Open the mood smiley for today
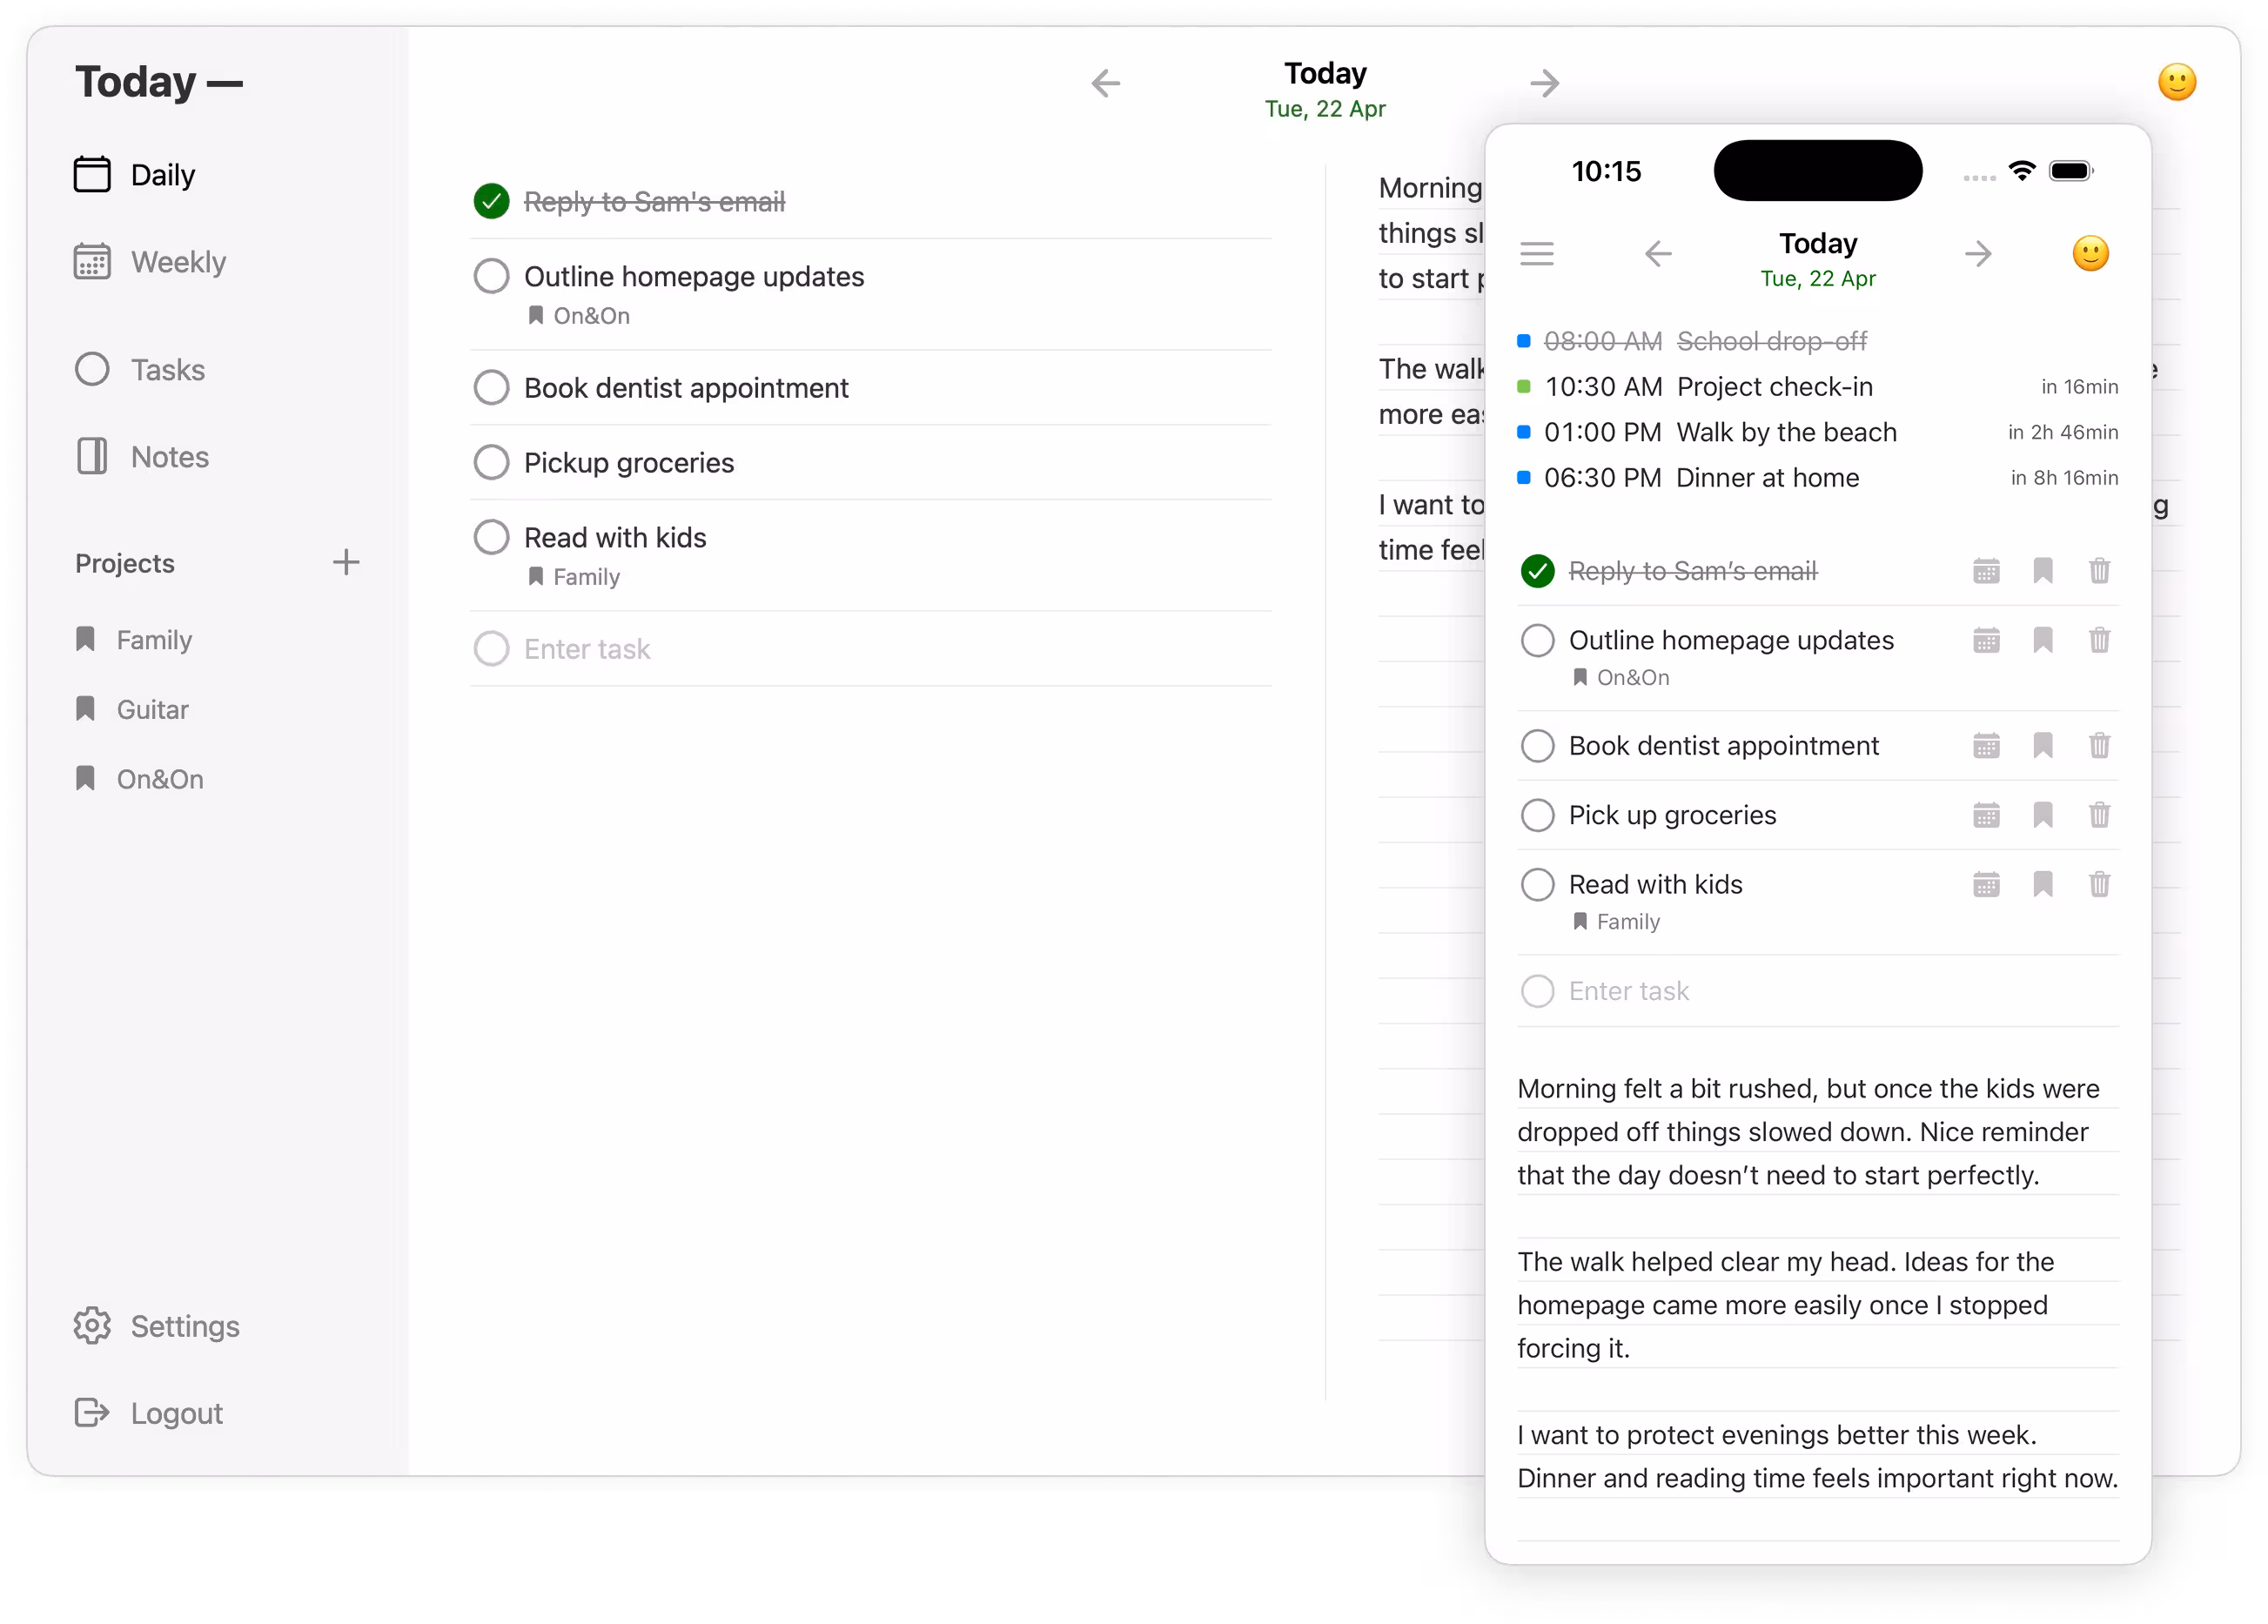This screenshot has width=2268, height=1624. [2177, 82]
